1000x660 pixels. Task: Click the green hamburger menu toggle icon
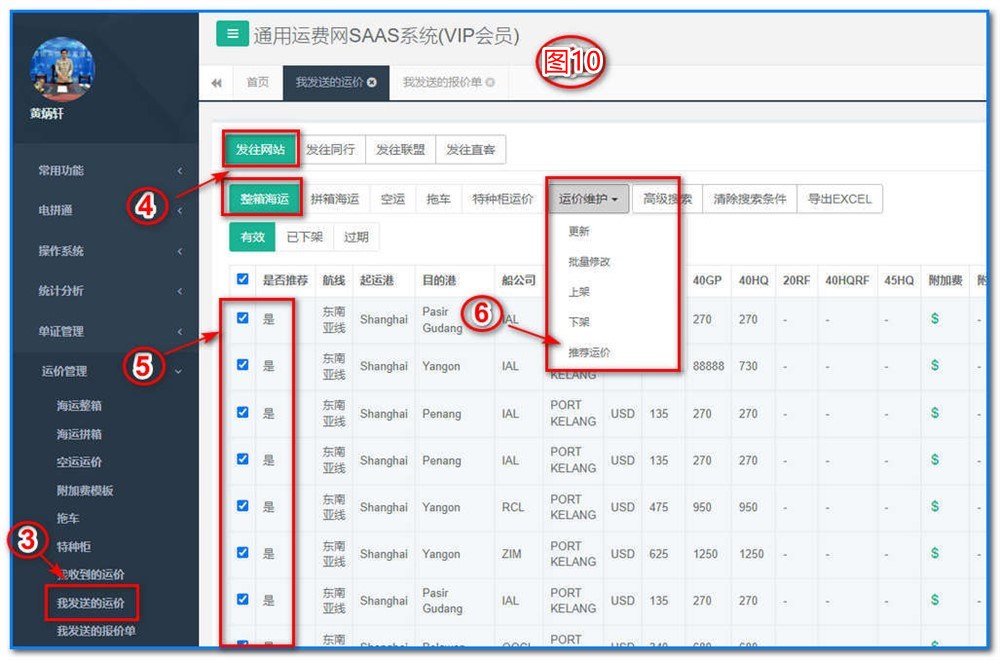(x=232, y=35)
